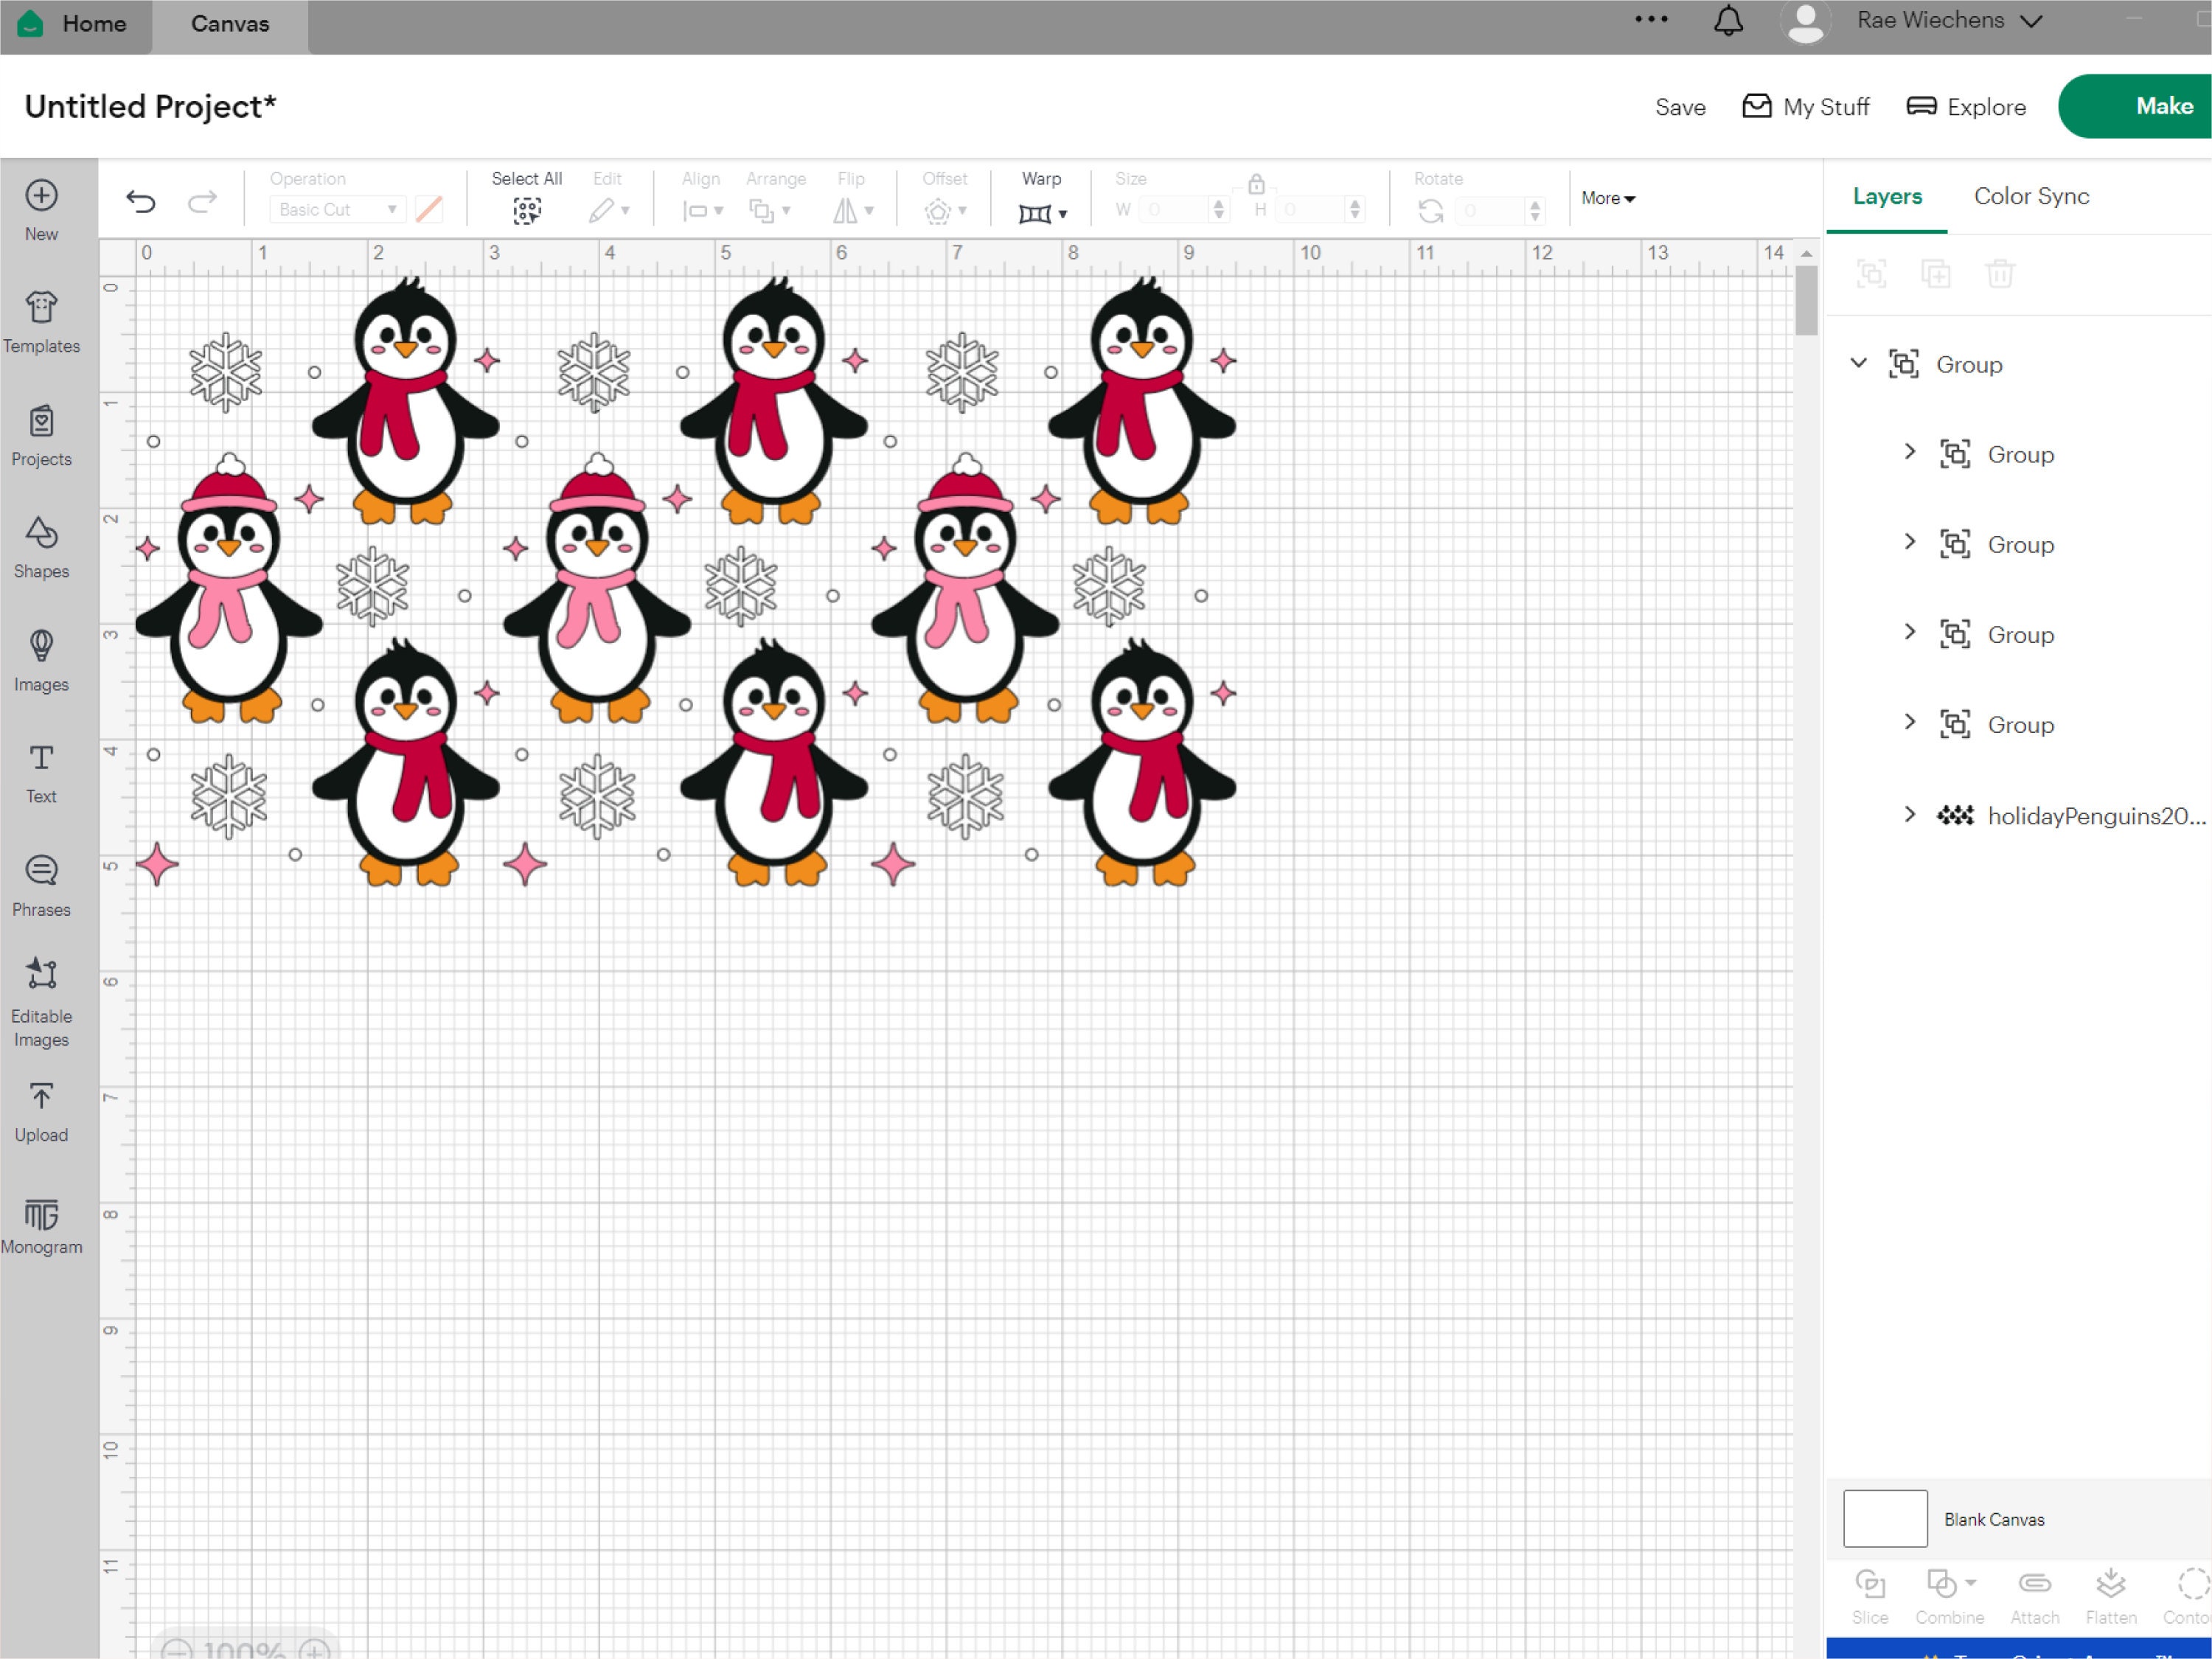
Task: Toggle the Size lock aspect ratio
Action: [1256, 184]
